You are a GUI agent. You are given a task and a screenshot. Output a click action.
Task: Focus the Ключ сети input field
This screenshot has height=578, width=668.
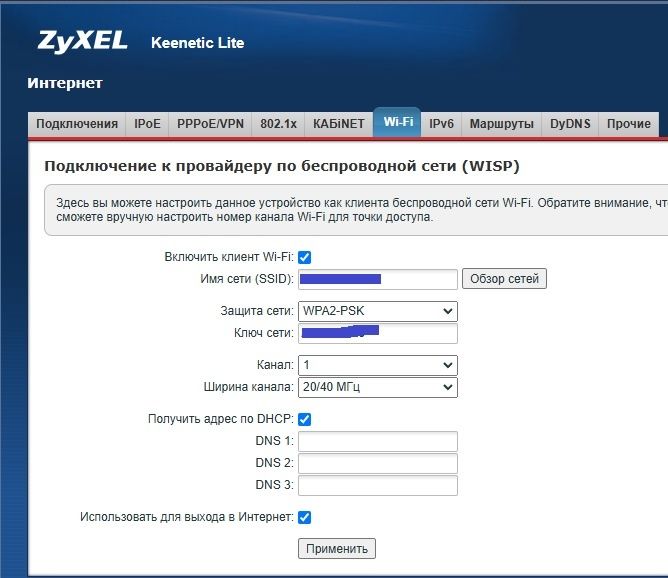tap(378, 333)
